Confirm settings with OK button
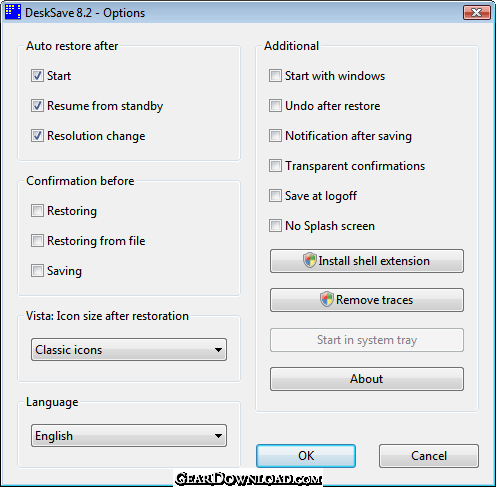 (306, 456)
